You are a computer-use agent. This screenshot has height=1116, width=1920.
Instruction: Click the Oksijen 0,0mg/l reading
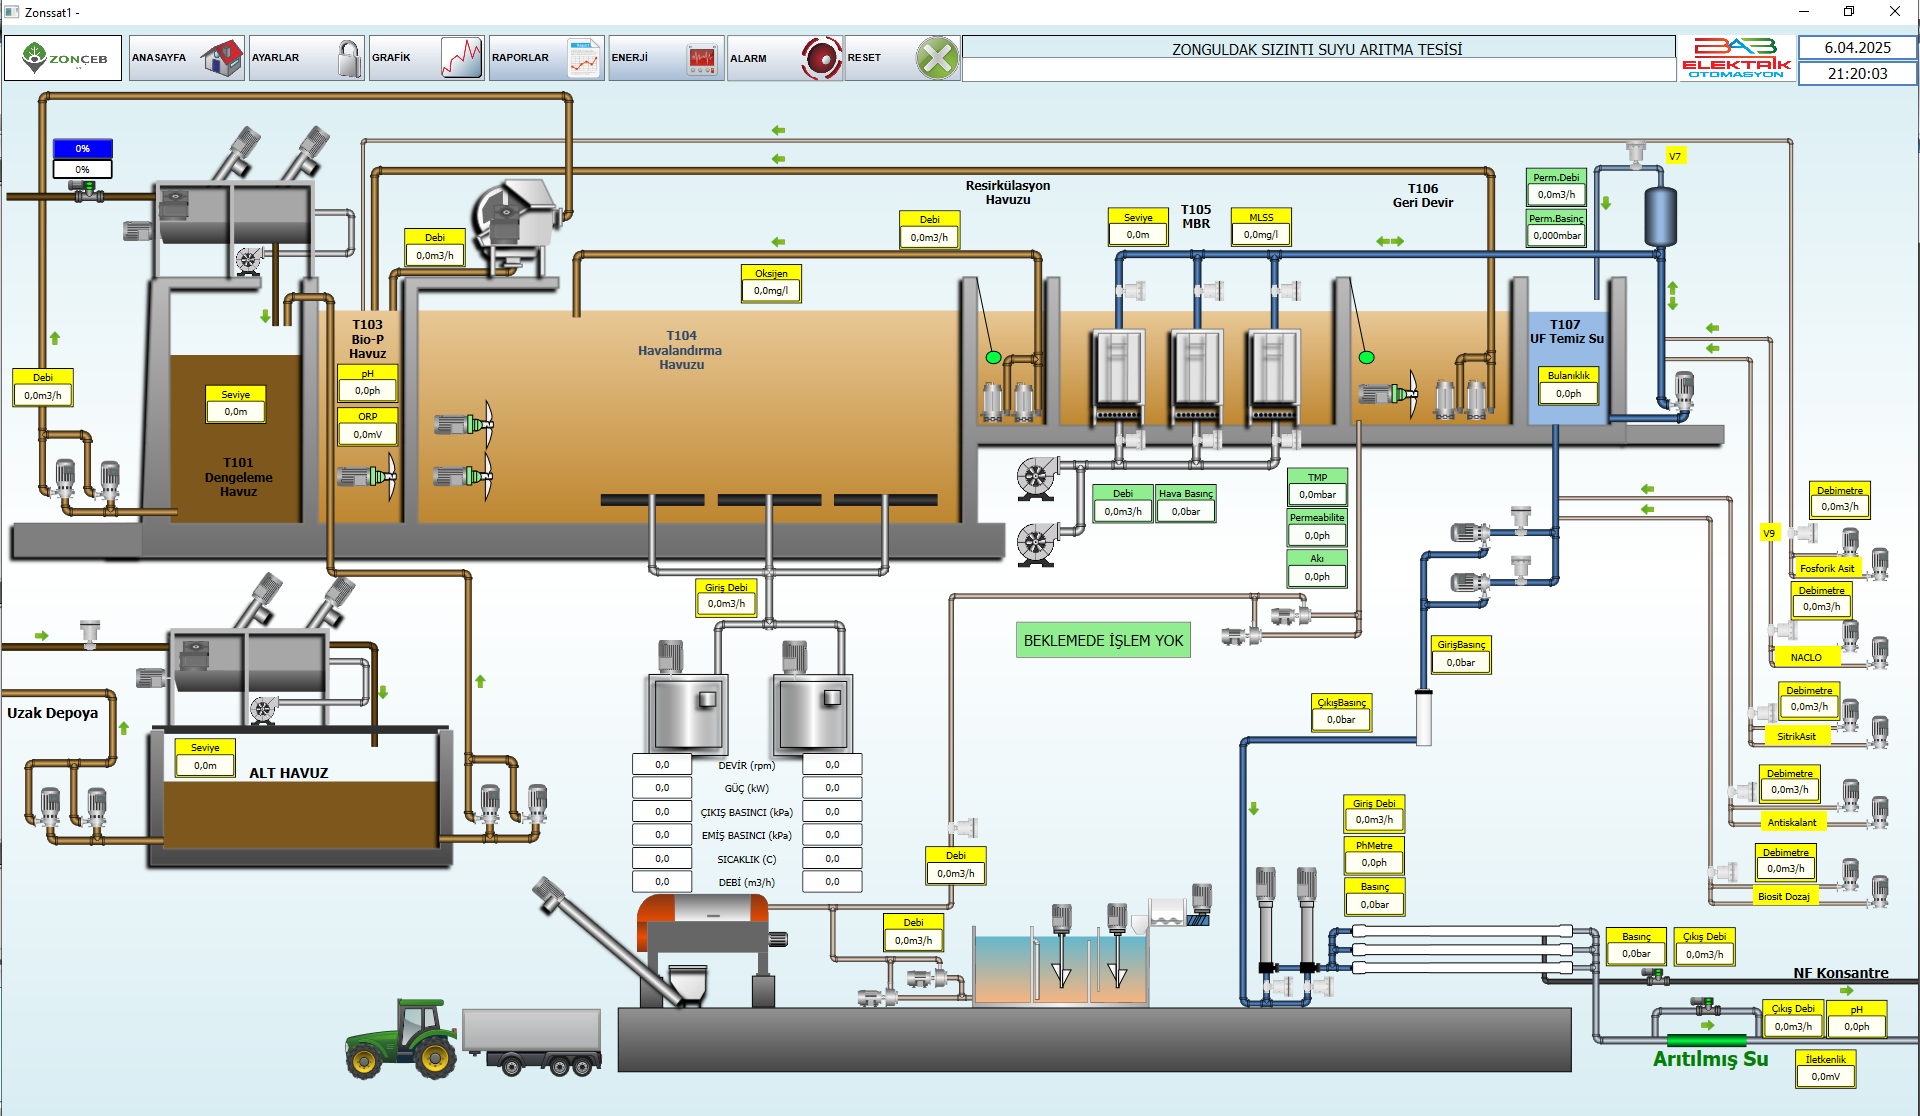pos(771,291)
